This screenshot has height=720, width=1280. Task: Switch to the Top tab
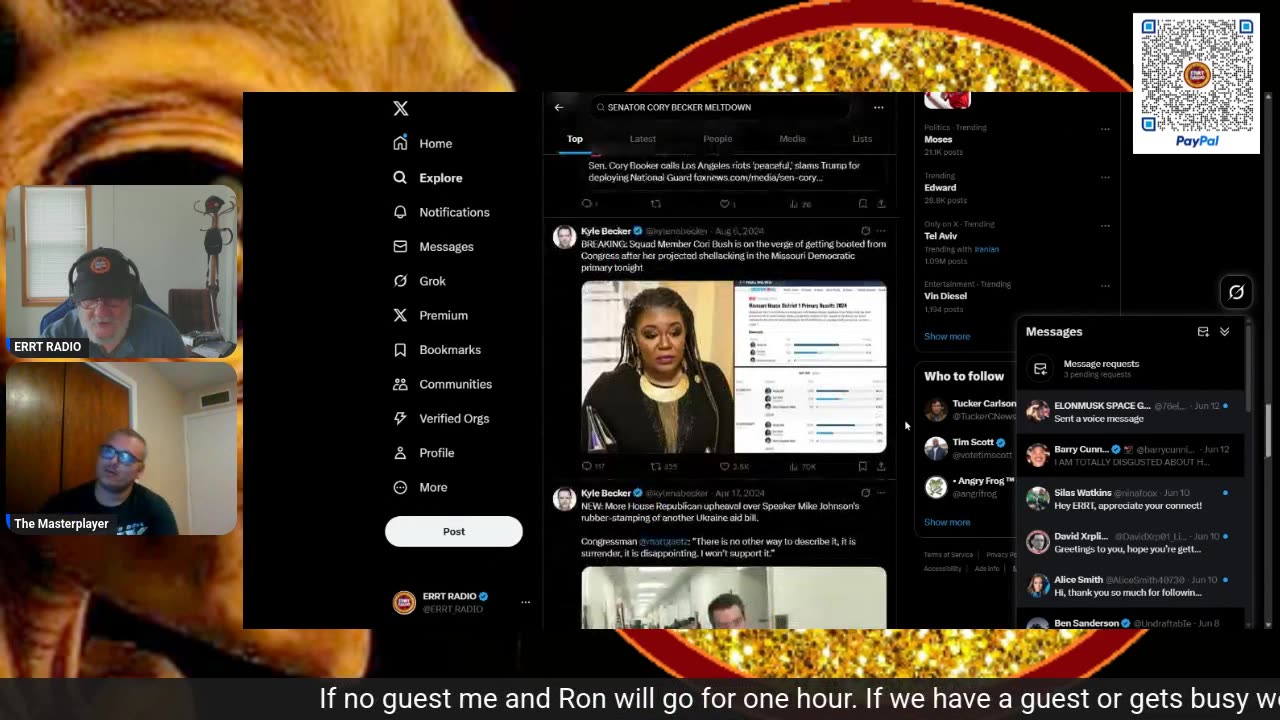tap(575, 139)
